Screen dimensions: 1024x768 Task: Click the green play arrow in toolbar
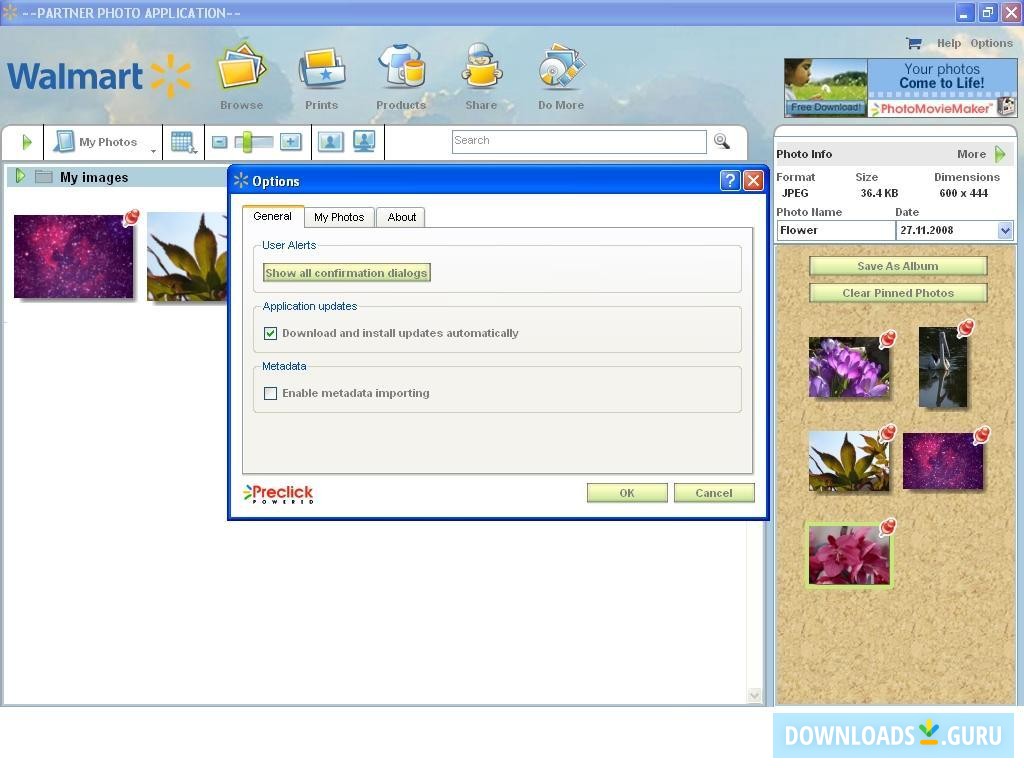[x=26, y=142]
